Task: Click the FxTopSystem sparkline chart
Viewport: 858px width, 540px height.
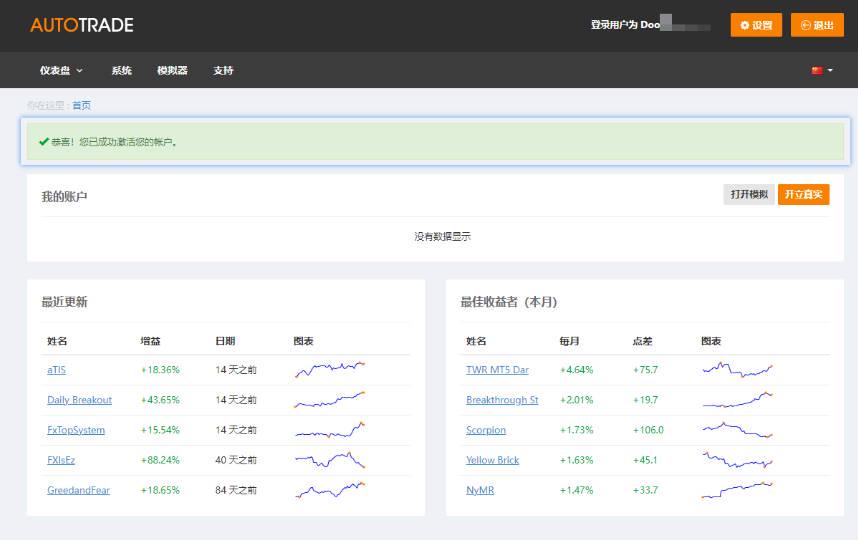Action: (330, 429)
